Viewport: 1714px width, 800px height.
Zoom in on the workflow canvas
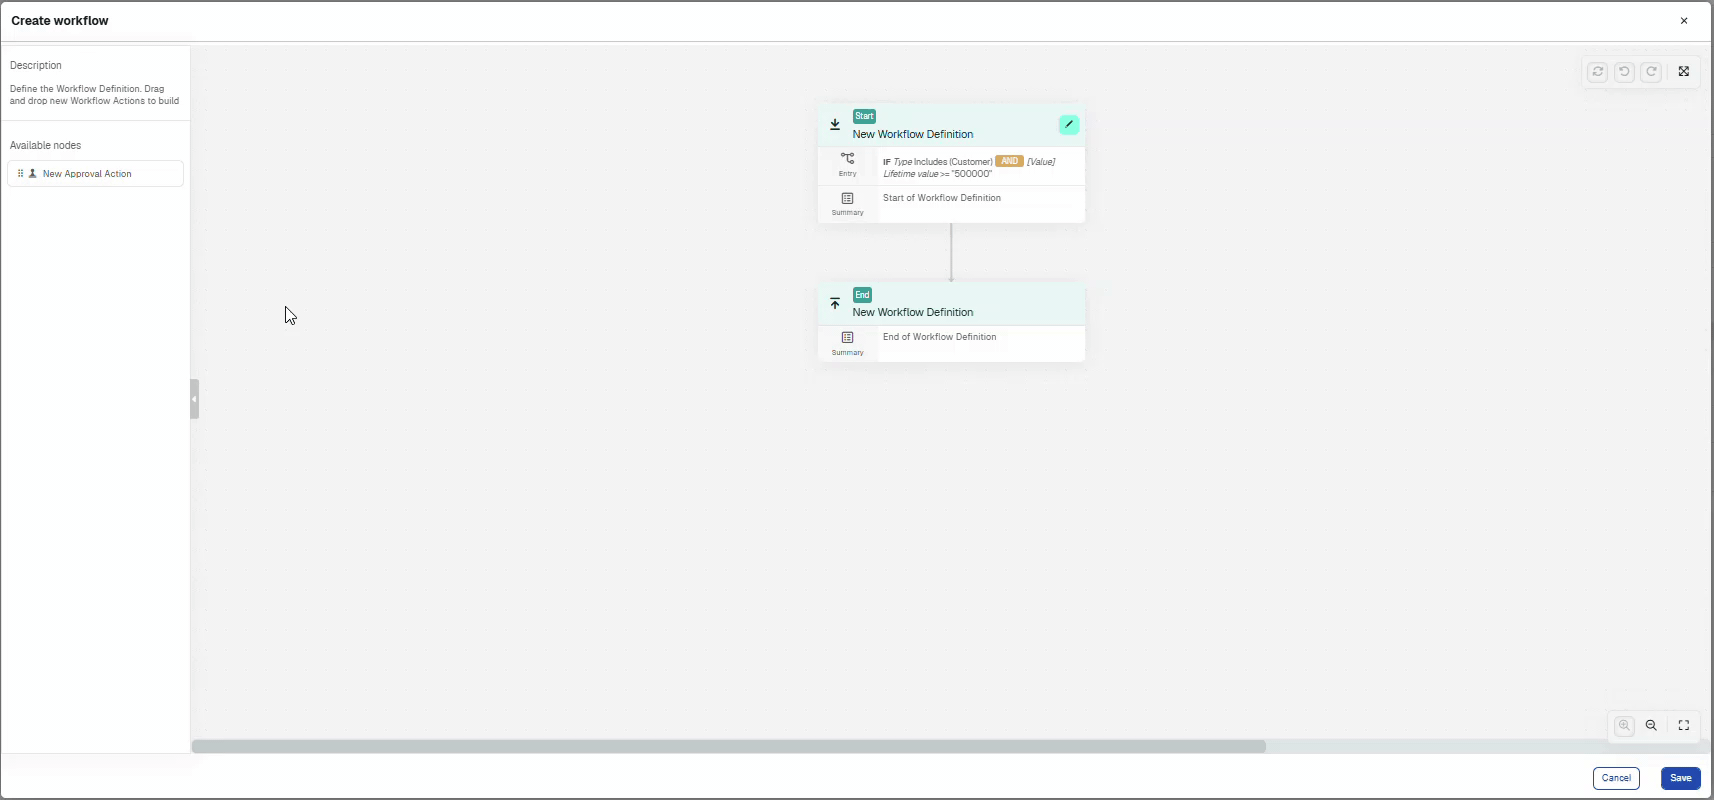1625,726
